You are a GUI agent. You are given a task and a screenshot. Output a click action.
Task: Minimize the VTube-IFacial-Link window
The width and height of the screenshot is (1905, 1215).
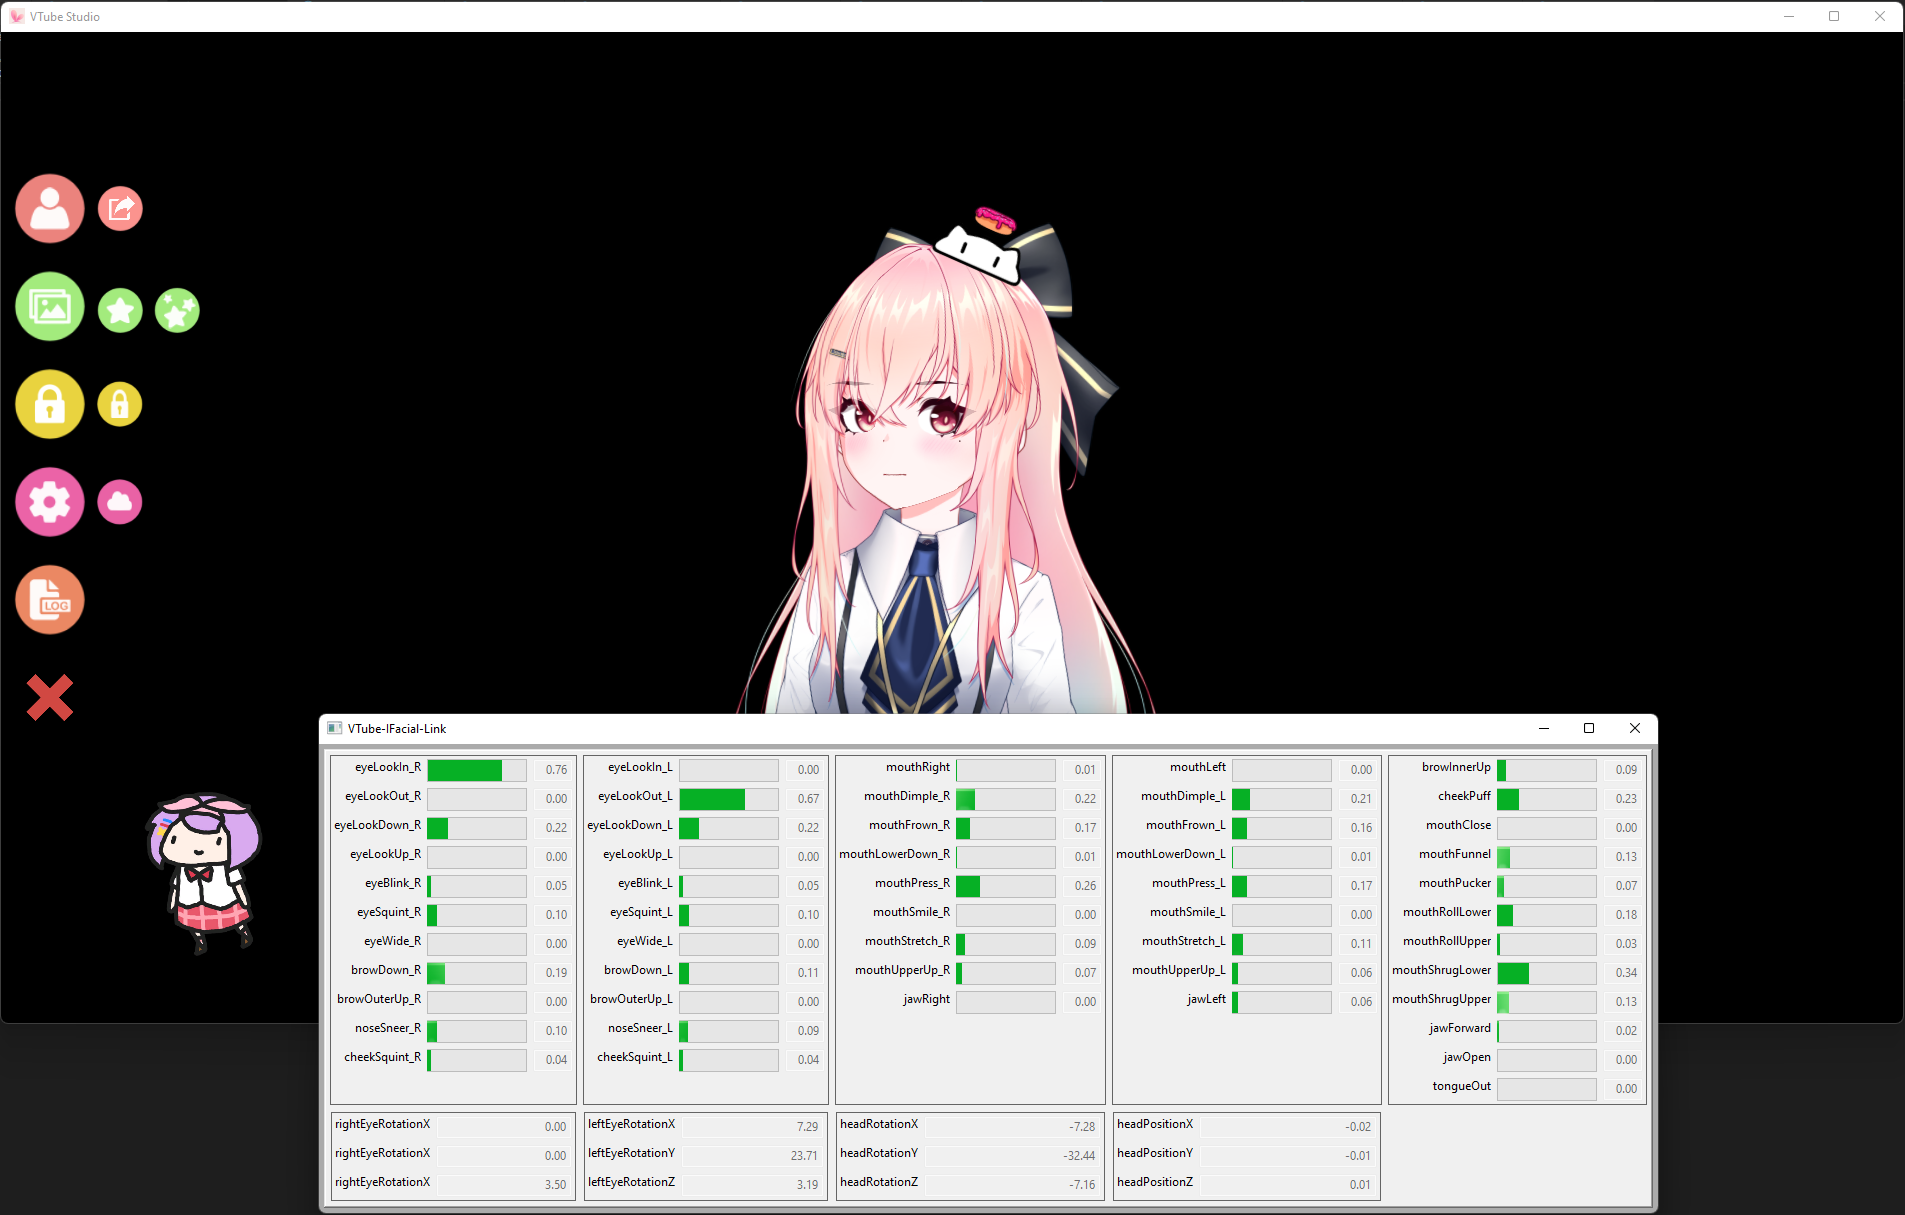tap(1543, 728)
